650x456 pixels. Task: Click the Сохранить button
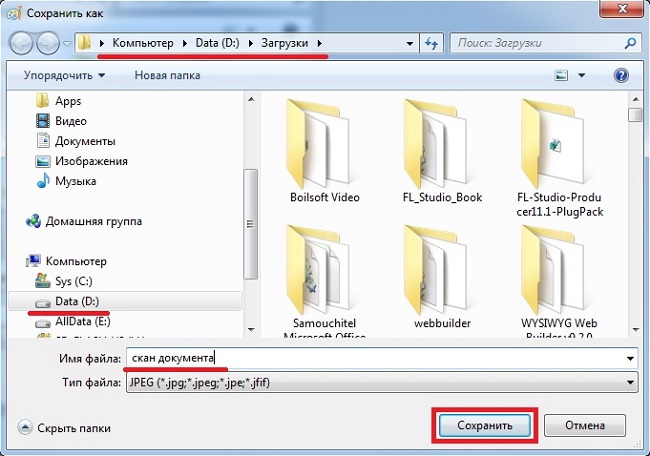(485, 426)
